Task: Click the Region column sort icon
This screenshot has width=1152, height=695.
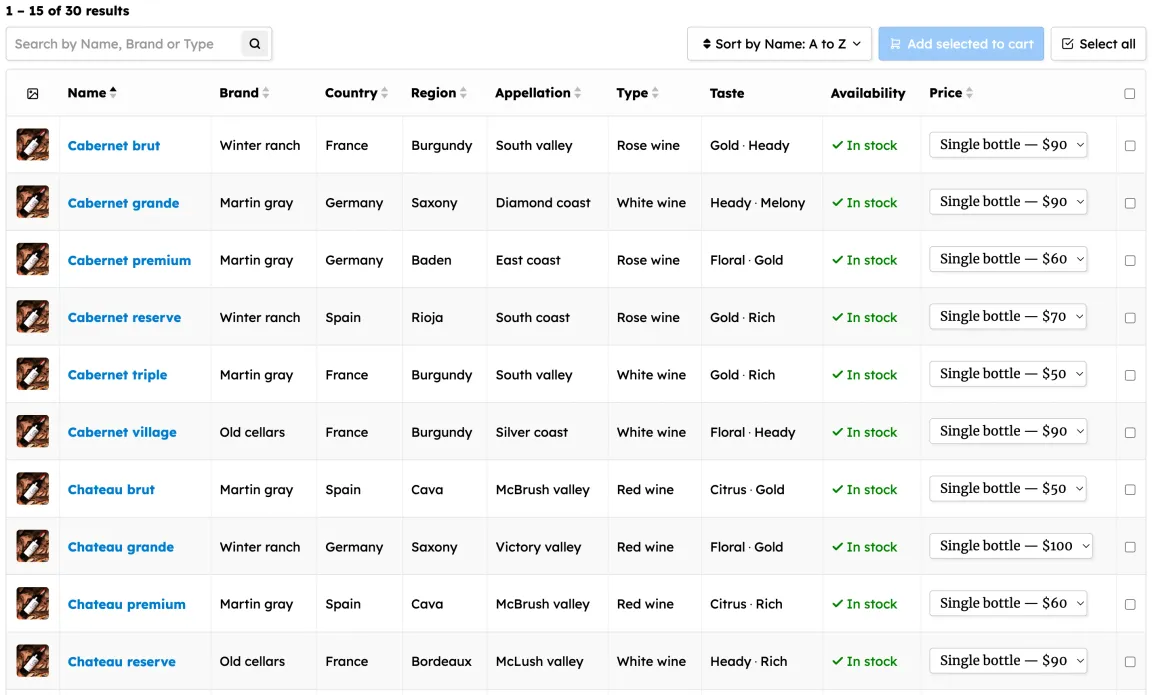Action: (464, 93)
